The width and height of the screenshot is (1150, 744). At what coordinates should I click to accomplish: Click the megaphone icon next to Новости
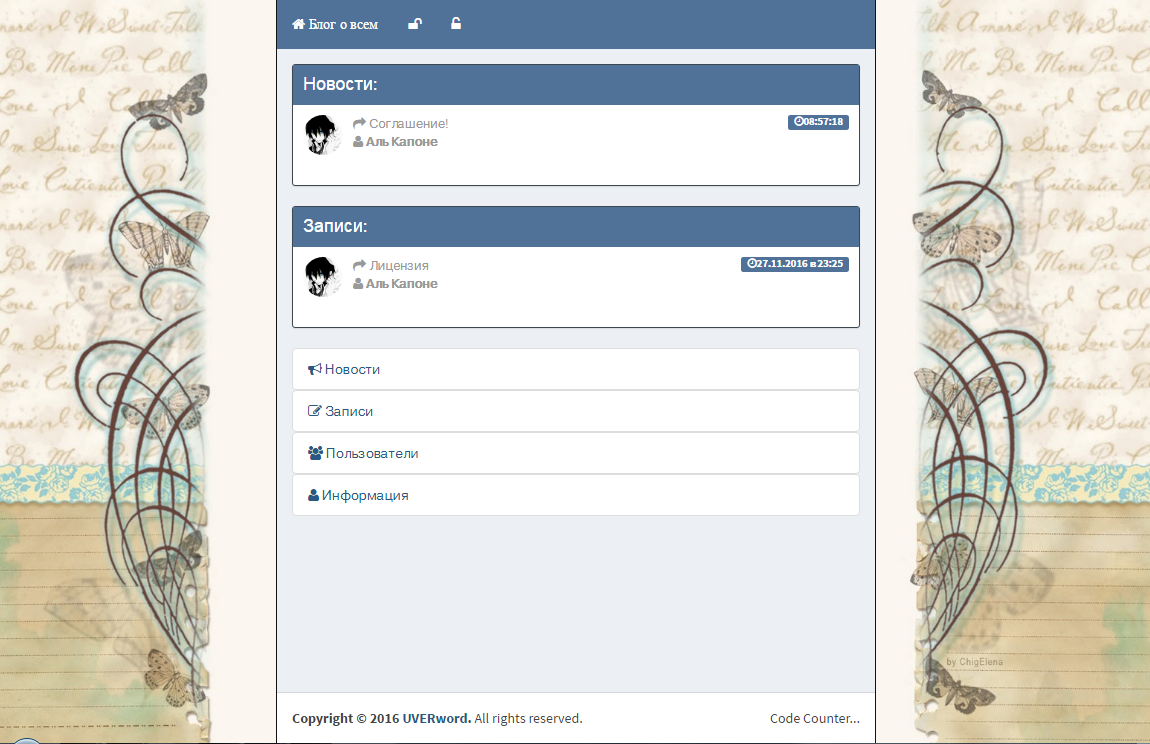315,369
